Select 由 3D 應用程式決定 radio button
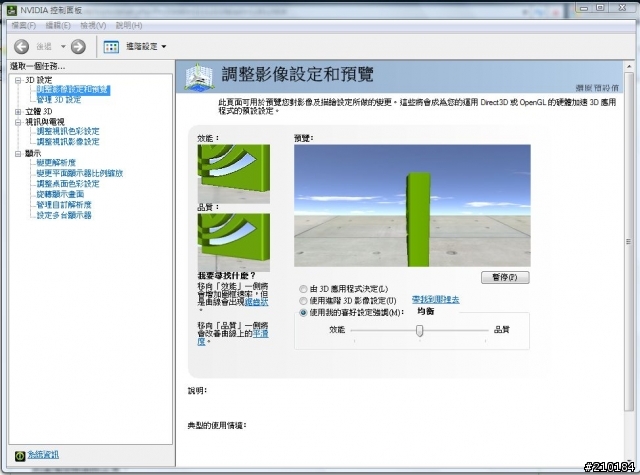The image size is (640, 475). click(303, 289)
